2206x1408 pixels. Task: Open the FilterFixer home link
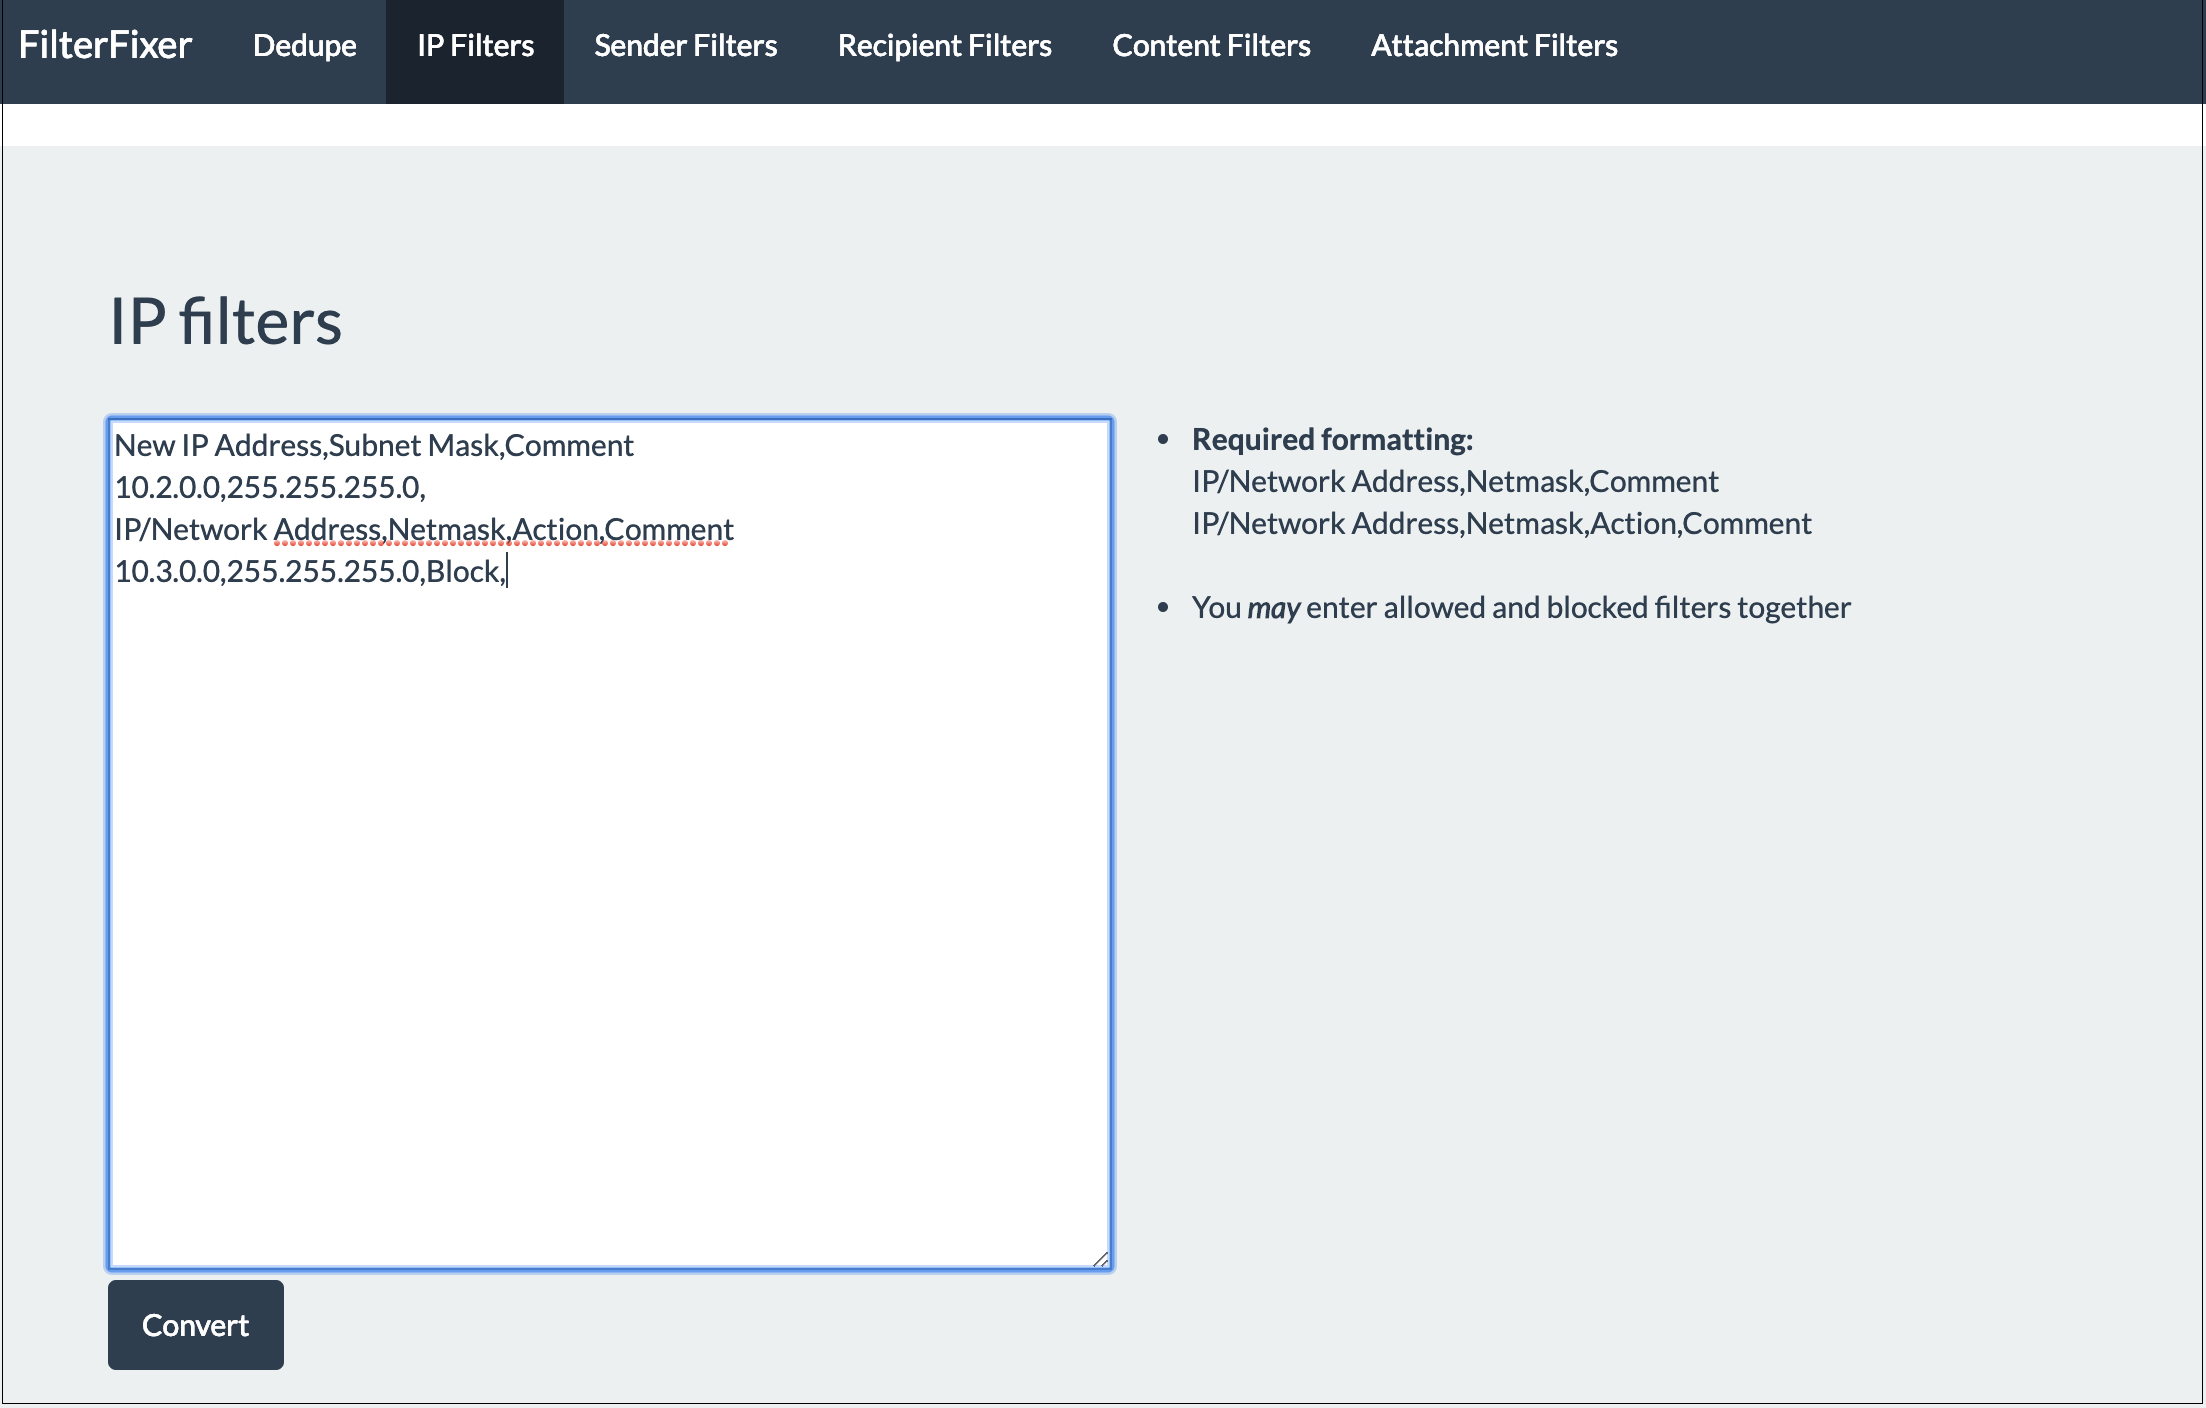[105, 46]
